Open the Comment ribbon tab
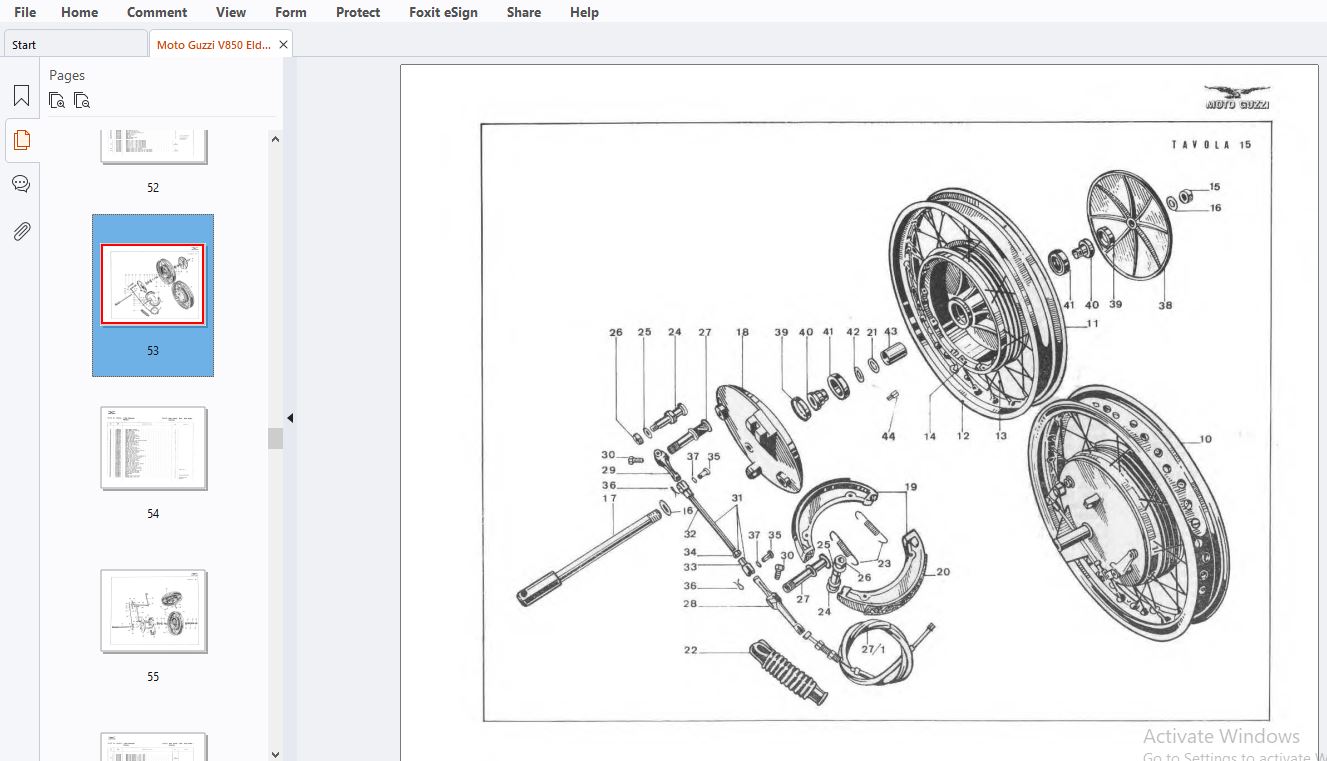The image size is (1327, 761). pyautogui.click(x=157, y=12)
